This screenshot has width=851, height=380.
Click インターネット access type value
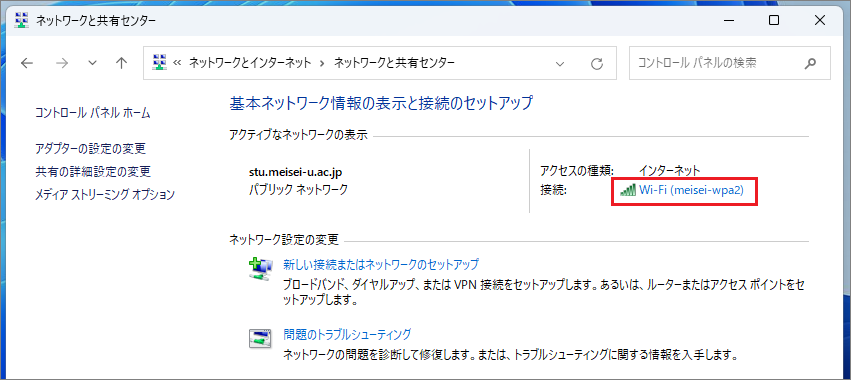670,170
